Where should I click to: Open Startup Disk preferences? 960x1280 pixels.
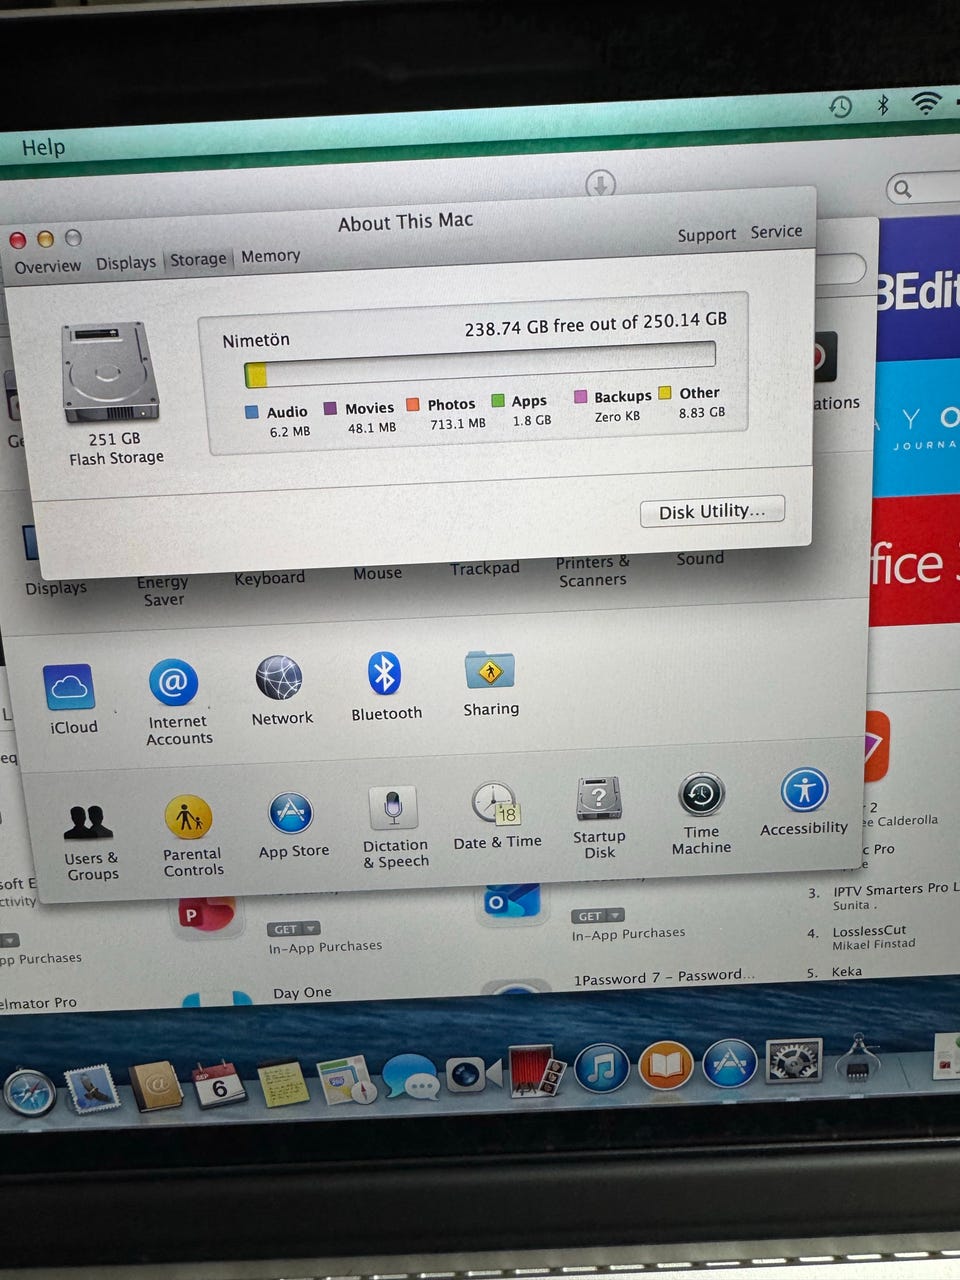pos(599,800)
